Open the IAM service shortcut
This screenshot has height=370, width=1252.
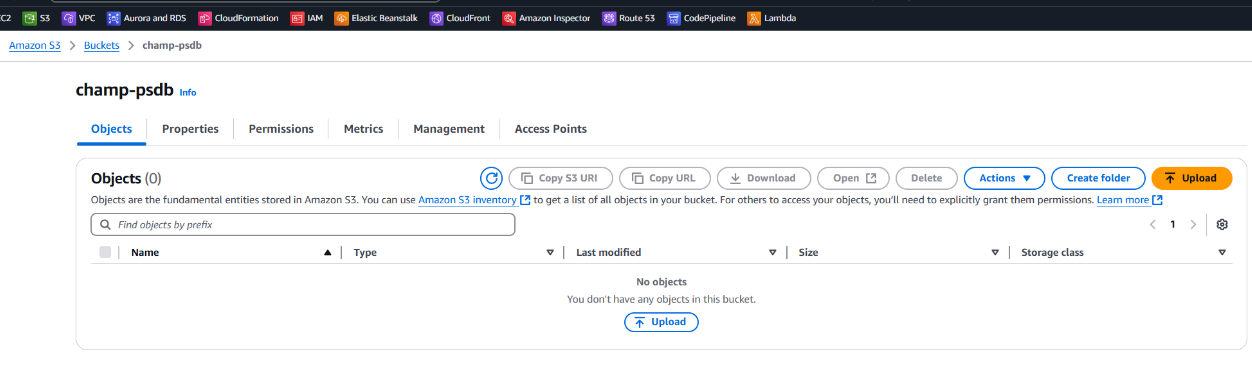point(306,17)
